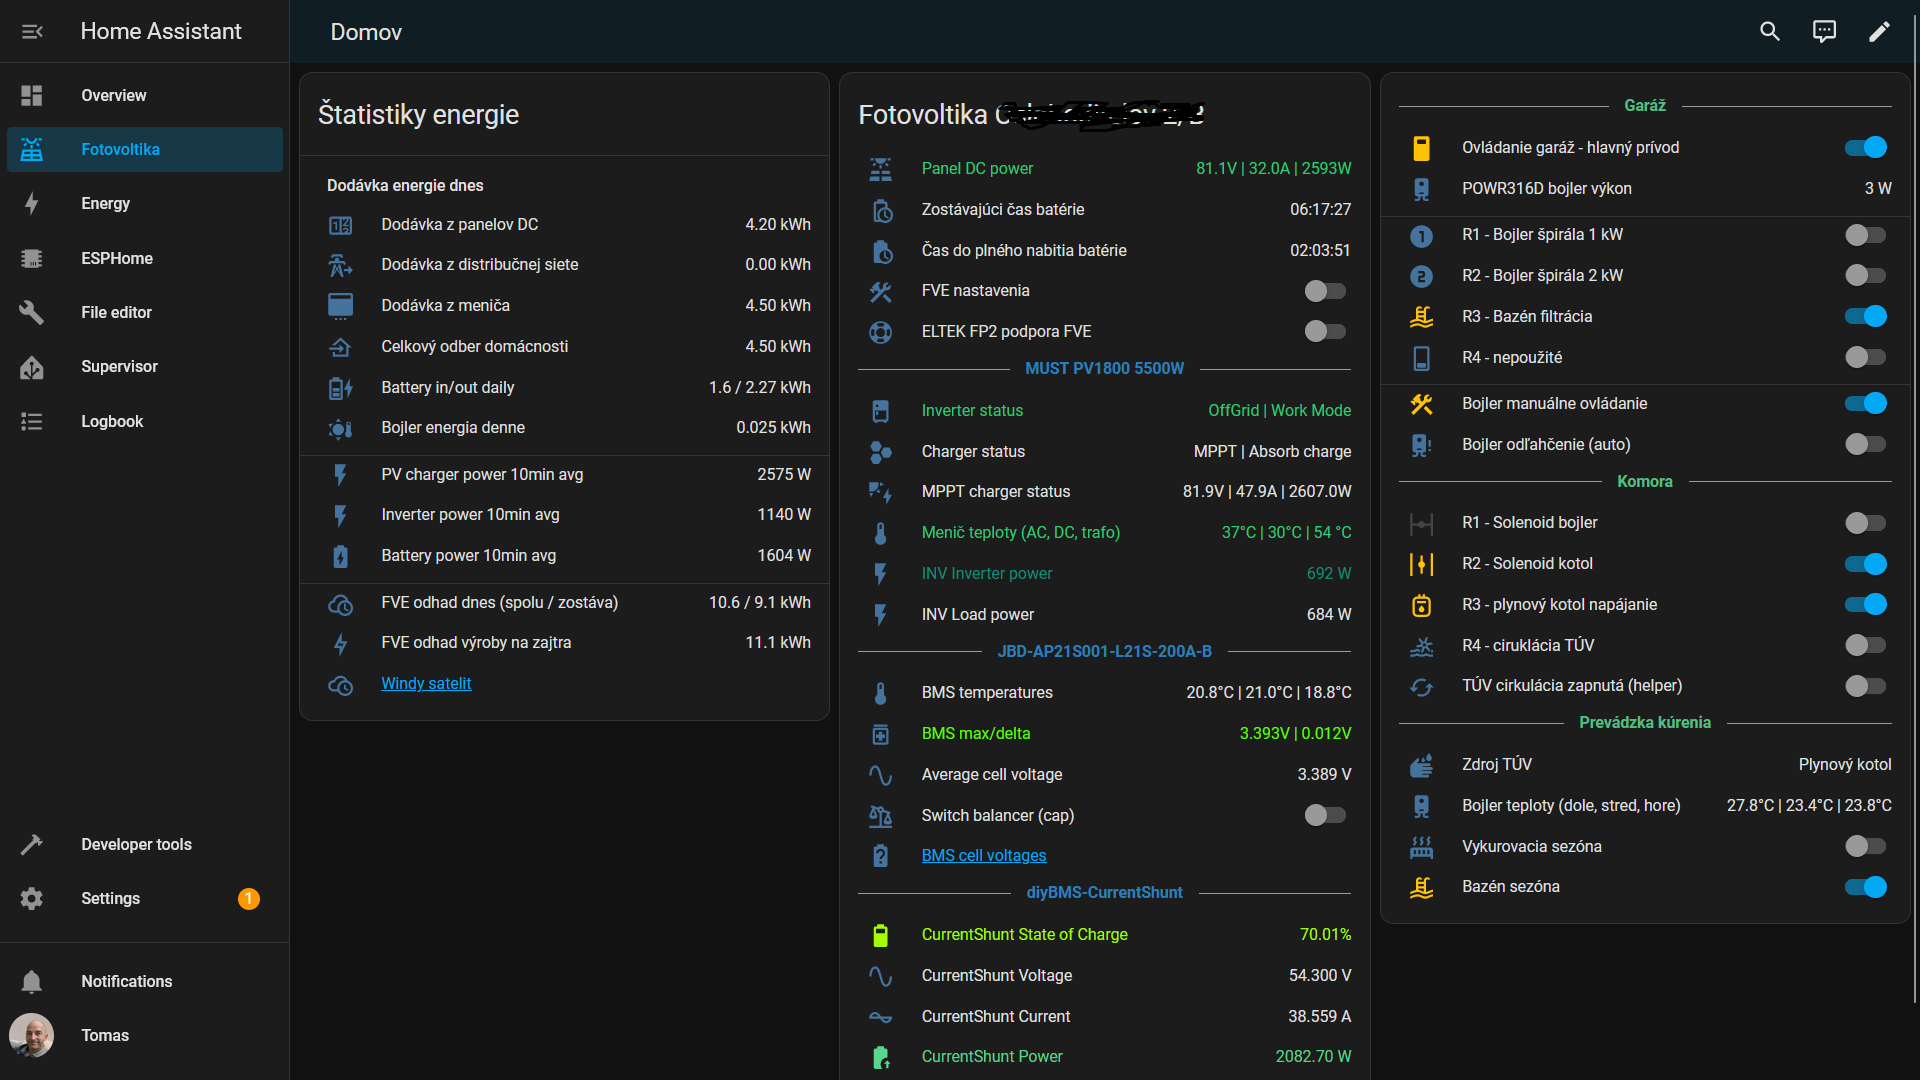Open the Energy sidebar page
The width and height of the screenshot is (1920, 1080).
(105, 204)
